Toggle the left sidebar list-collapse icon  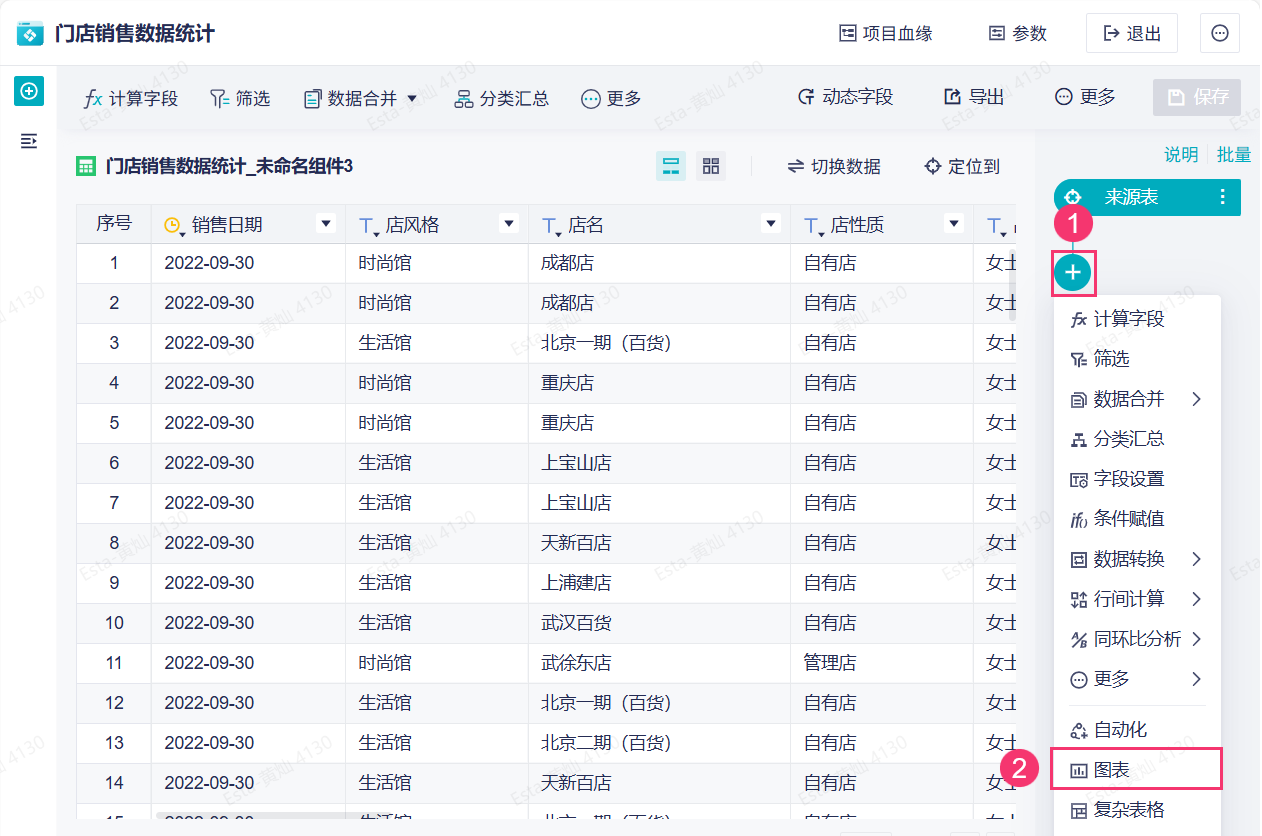[29, 141]
